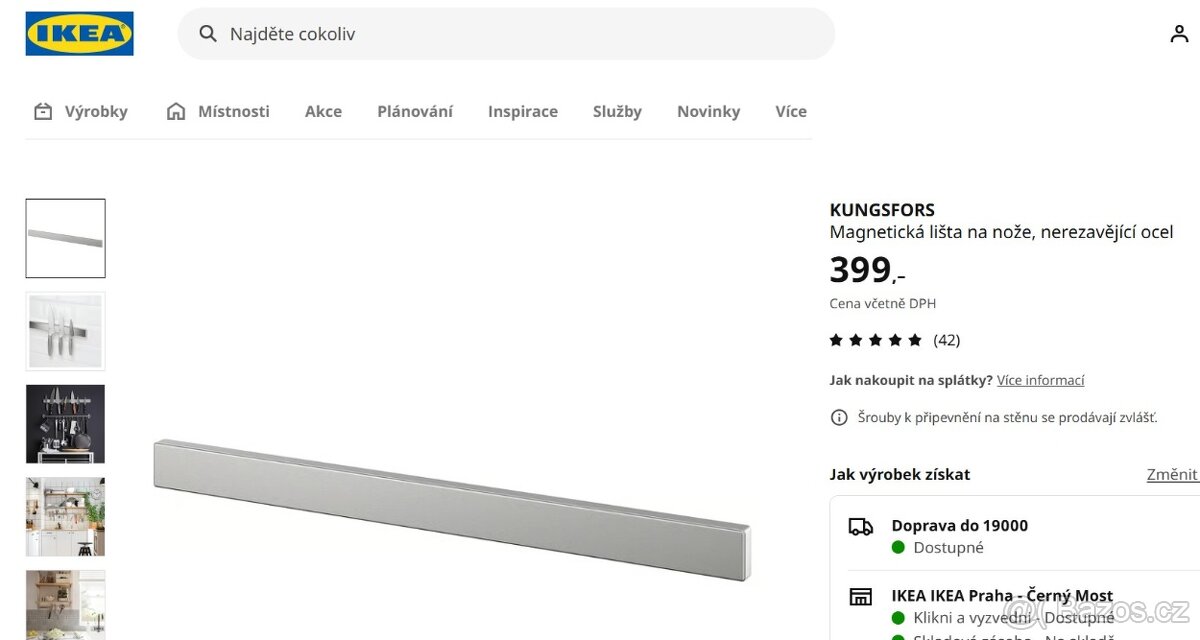Image resolution: width=1200 pixels, height=640 pixels.
Task: Click the delivery truck icon
Action: click(x=860, y=527)
